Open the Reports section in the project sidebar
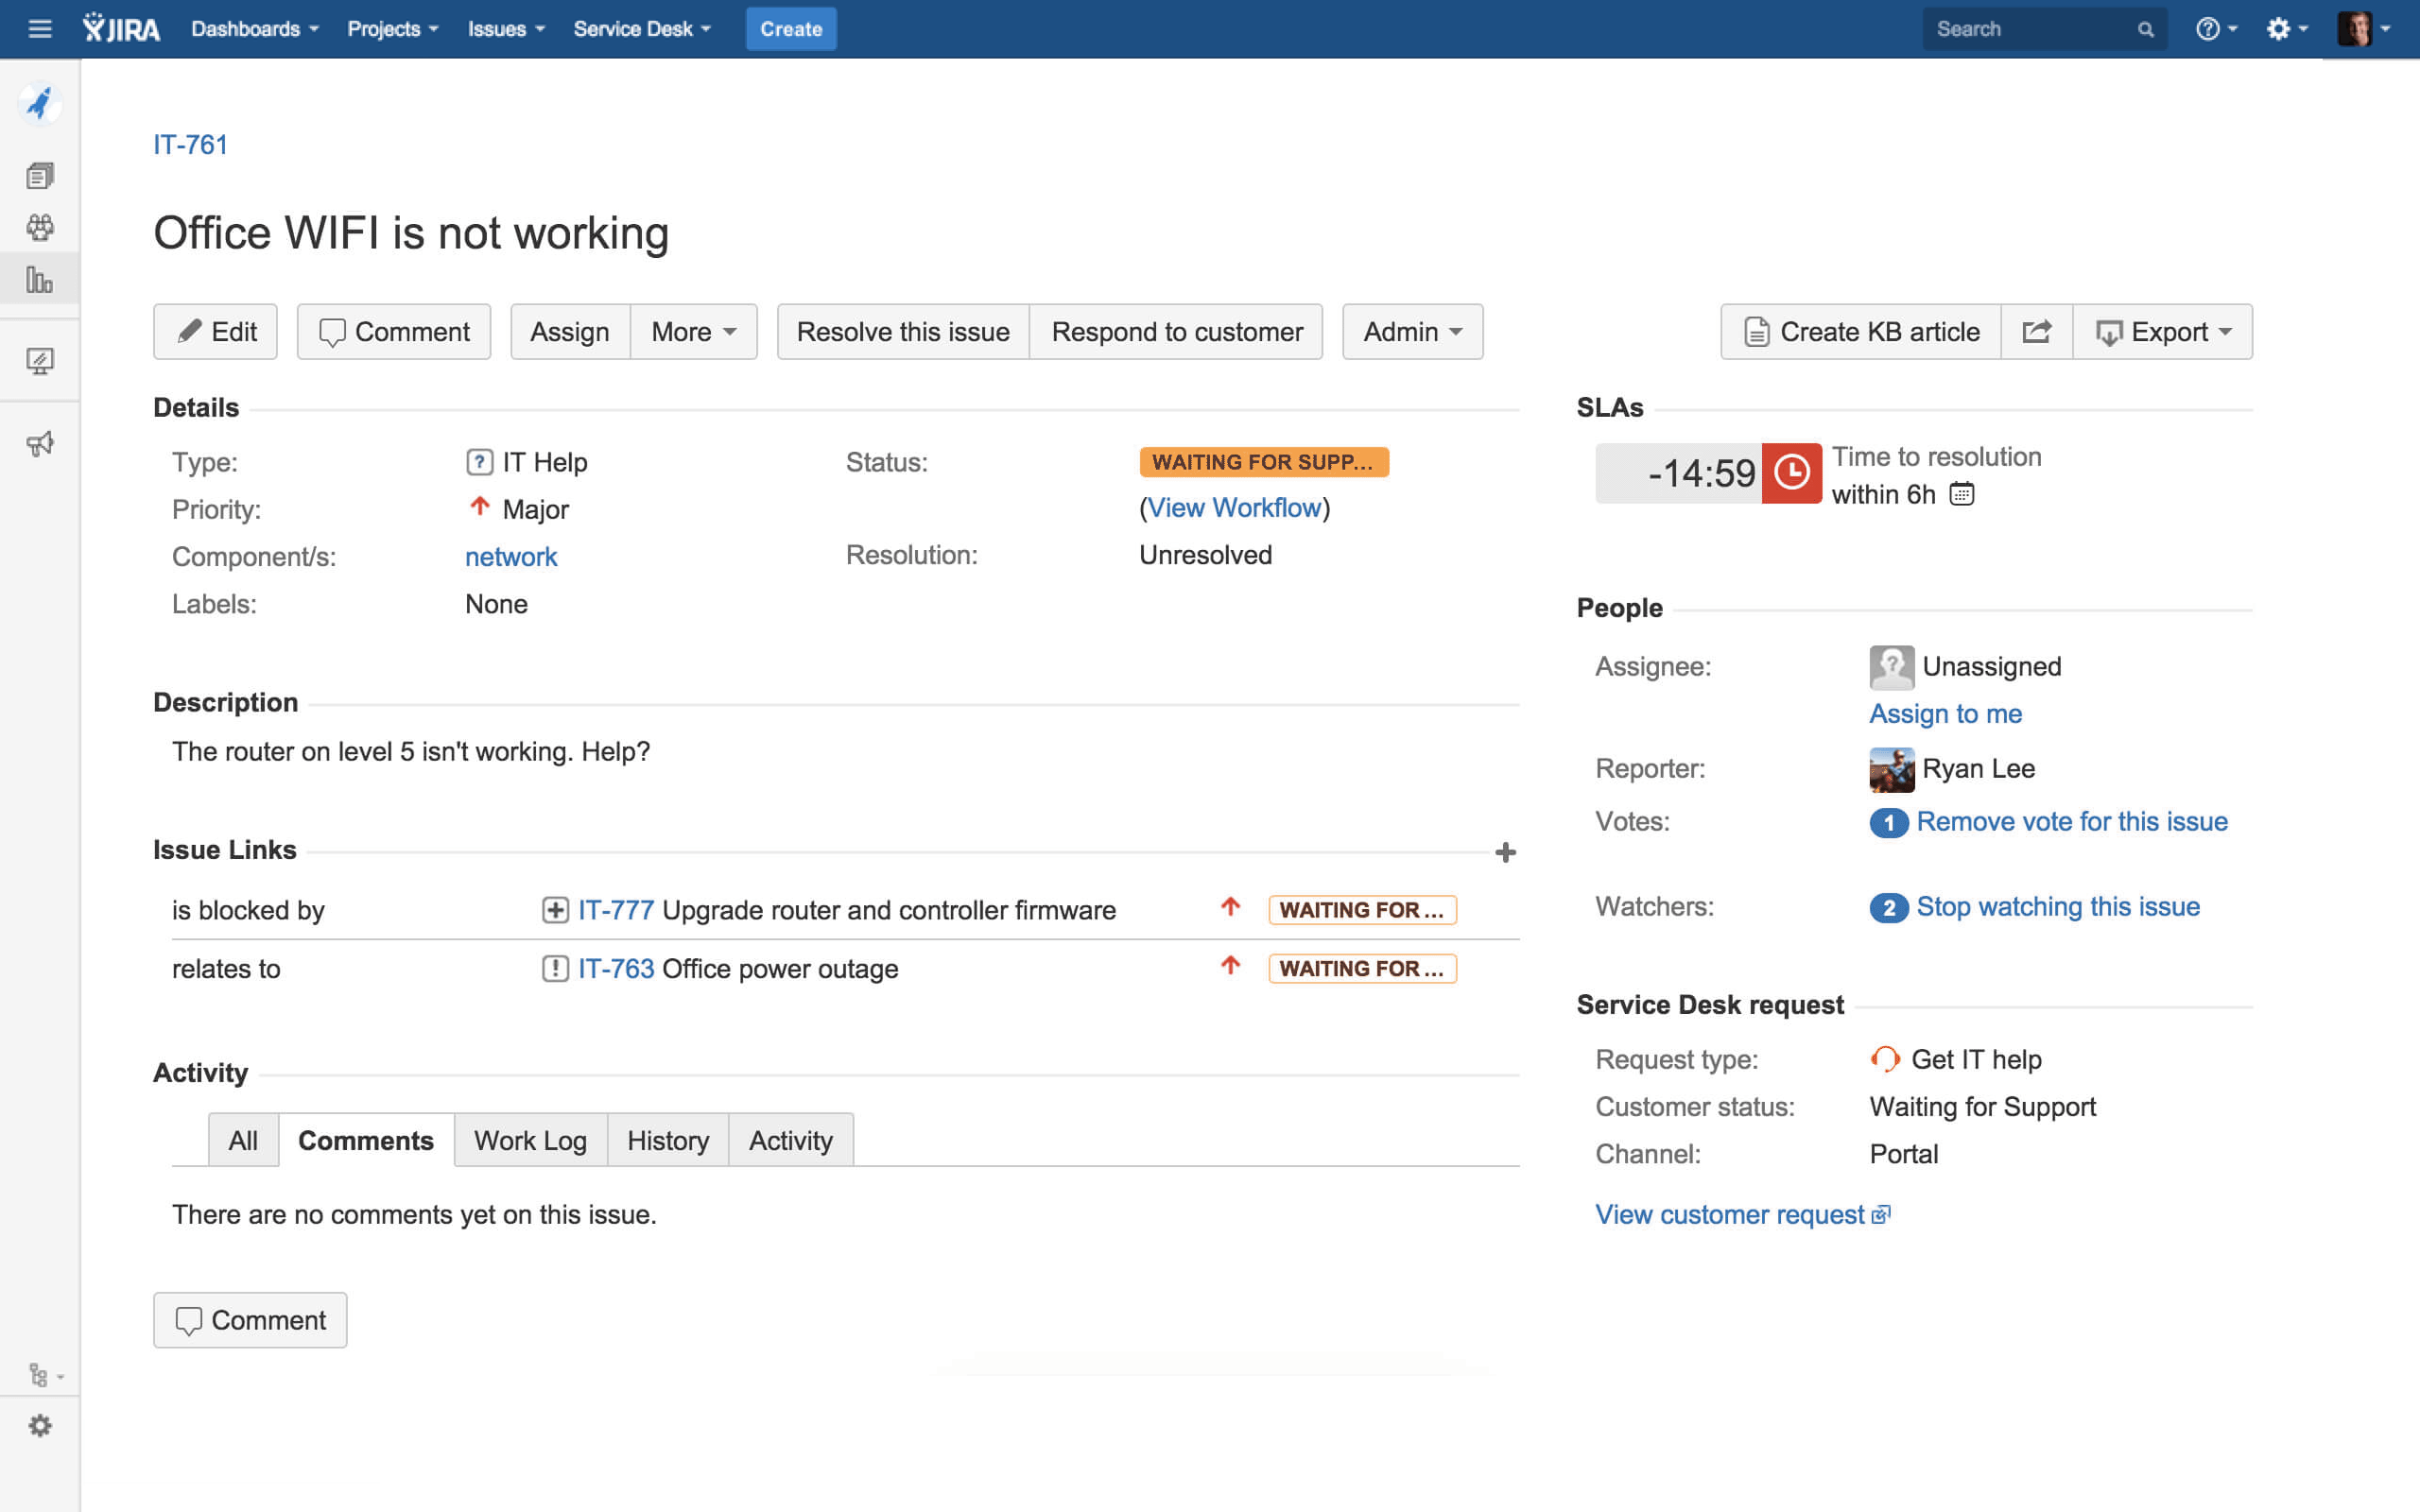Image resolution: width=2420 pixels, height=1512 pixels. (40, 280)
